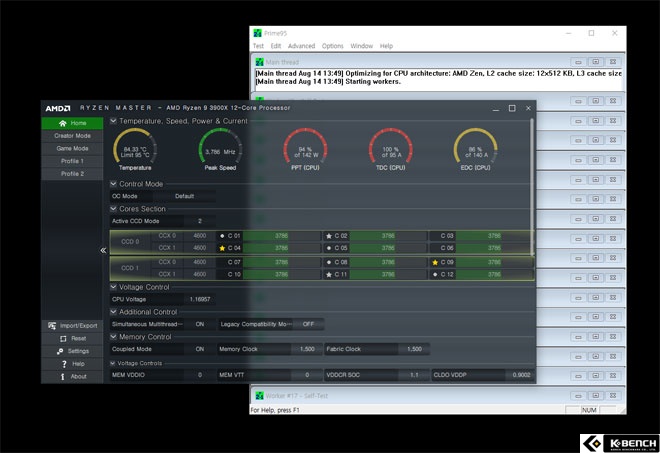This screenshot has width=660, height=453.
Task: Open Import/Export in Ryzen Master
Action: point(72,325)
